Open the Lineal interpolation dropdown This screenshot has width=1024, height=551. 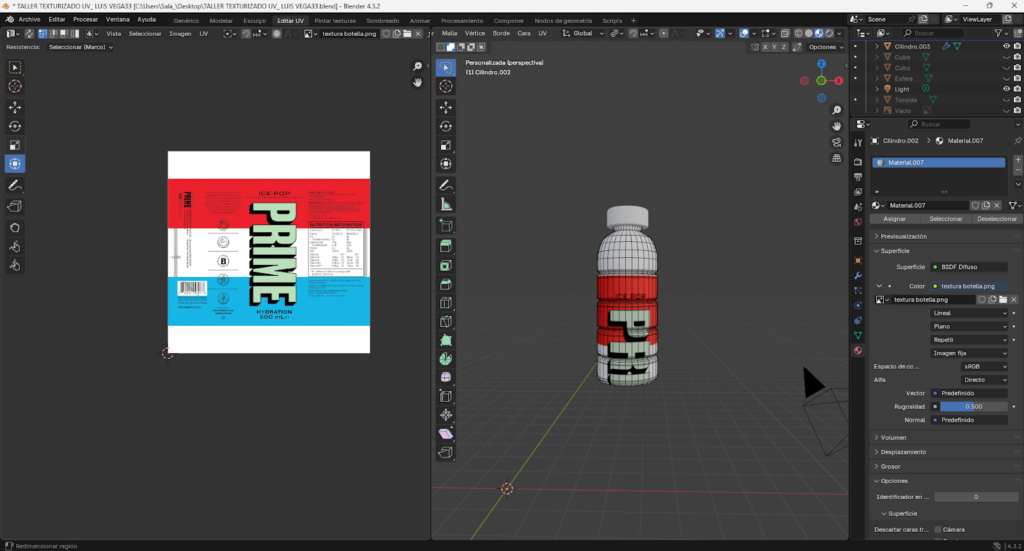pos(970,313)
